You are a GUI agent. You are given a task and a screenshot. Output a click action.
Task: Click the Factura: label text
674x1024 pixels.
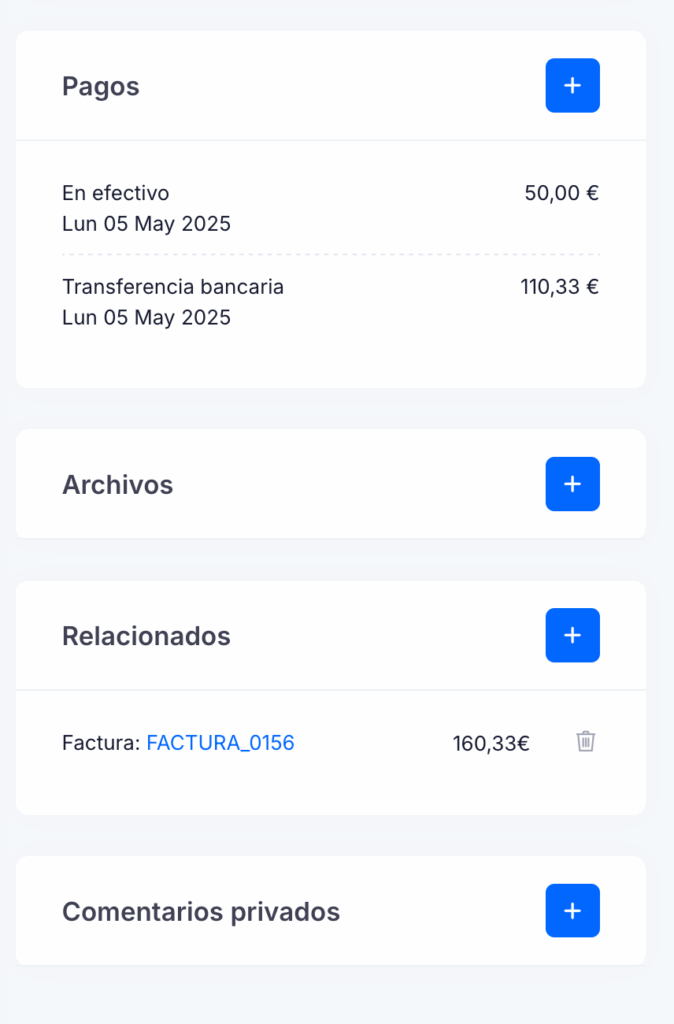pos(101,743)
